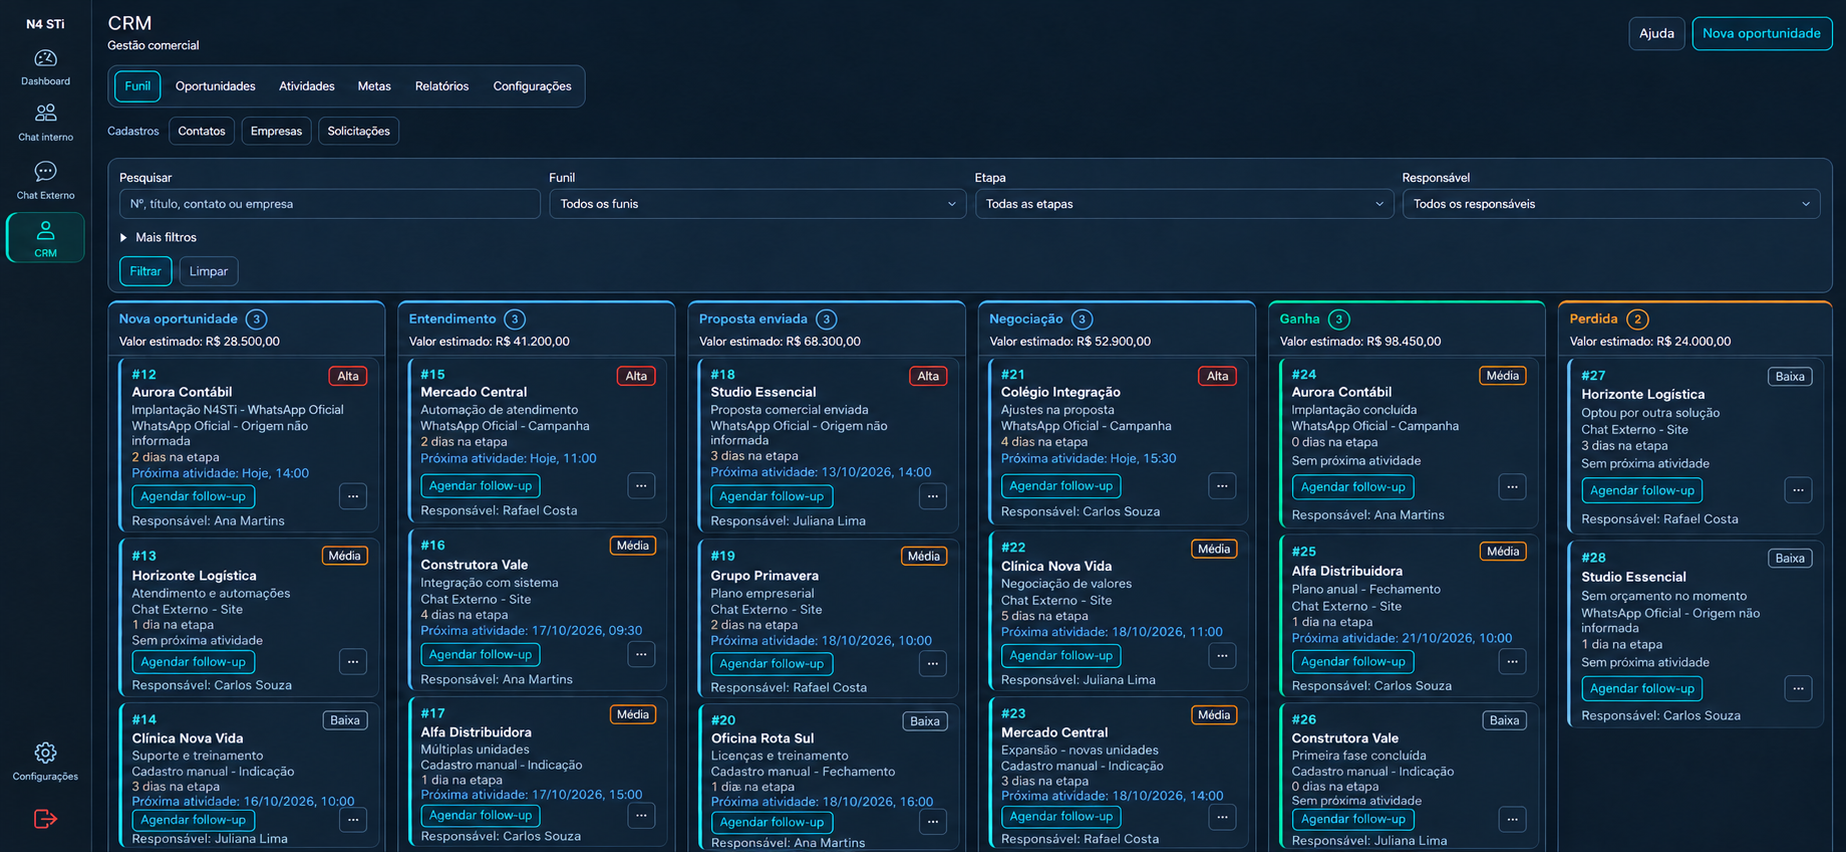Expand the Mais filtros section
Screen dimensions: 1846x852
click(158, 237)
